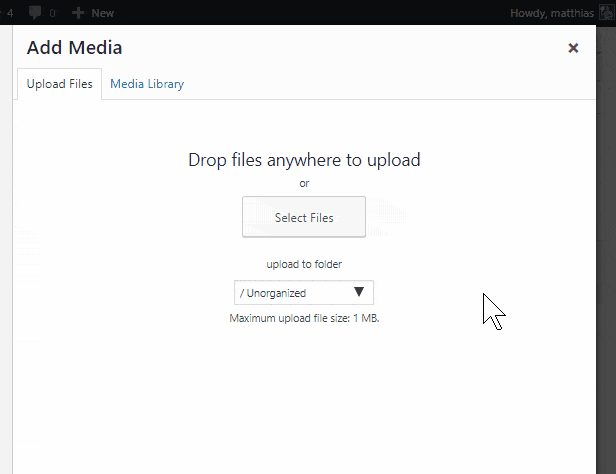This screenshot has height=474, width=616.
Task: Click the Add Media dialog title
Action: point(74,48)
